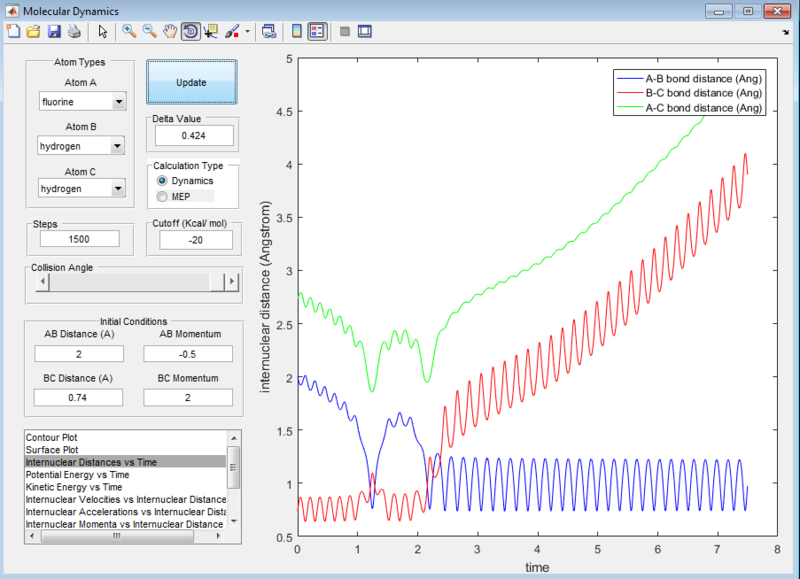The width and height of the screenshot is (800, 579).
Task: Click the plot list scroll-down arrow
Action: tap(234, 521)
